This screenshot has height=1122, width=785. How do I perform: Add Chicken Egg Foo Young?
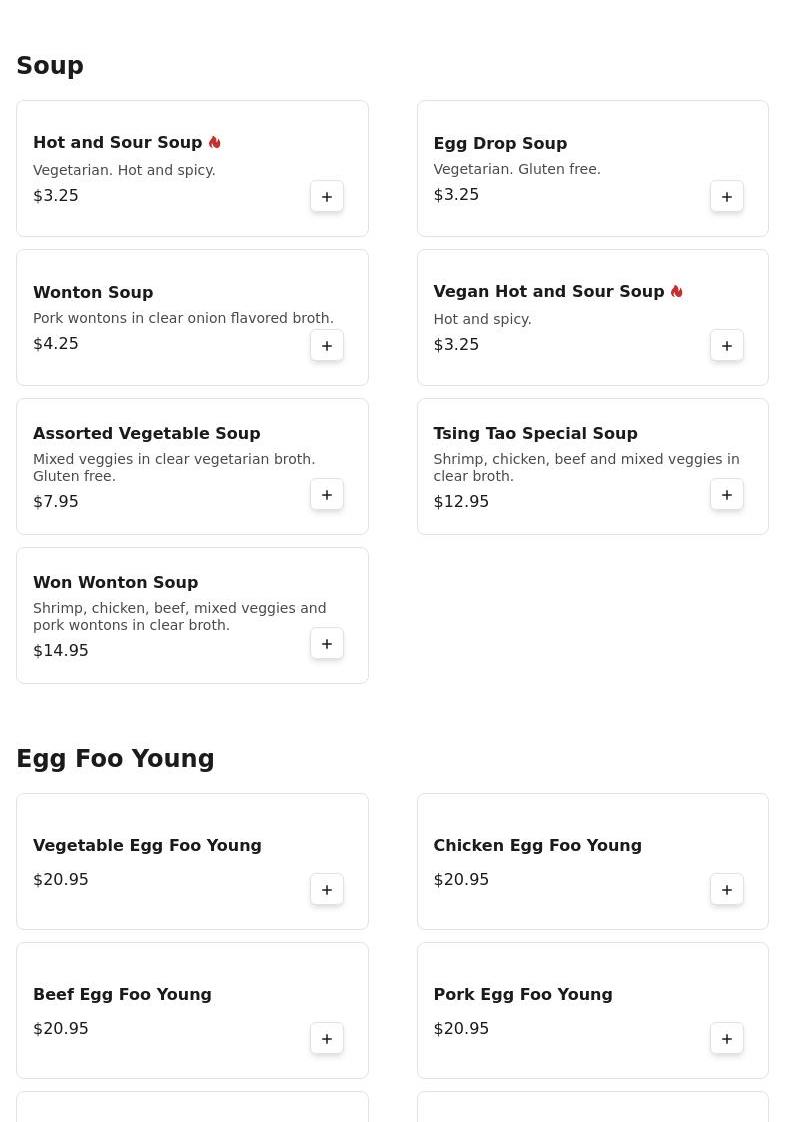pyautogui.click(x=727, y=890)
